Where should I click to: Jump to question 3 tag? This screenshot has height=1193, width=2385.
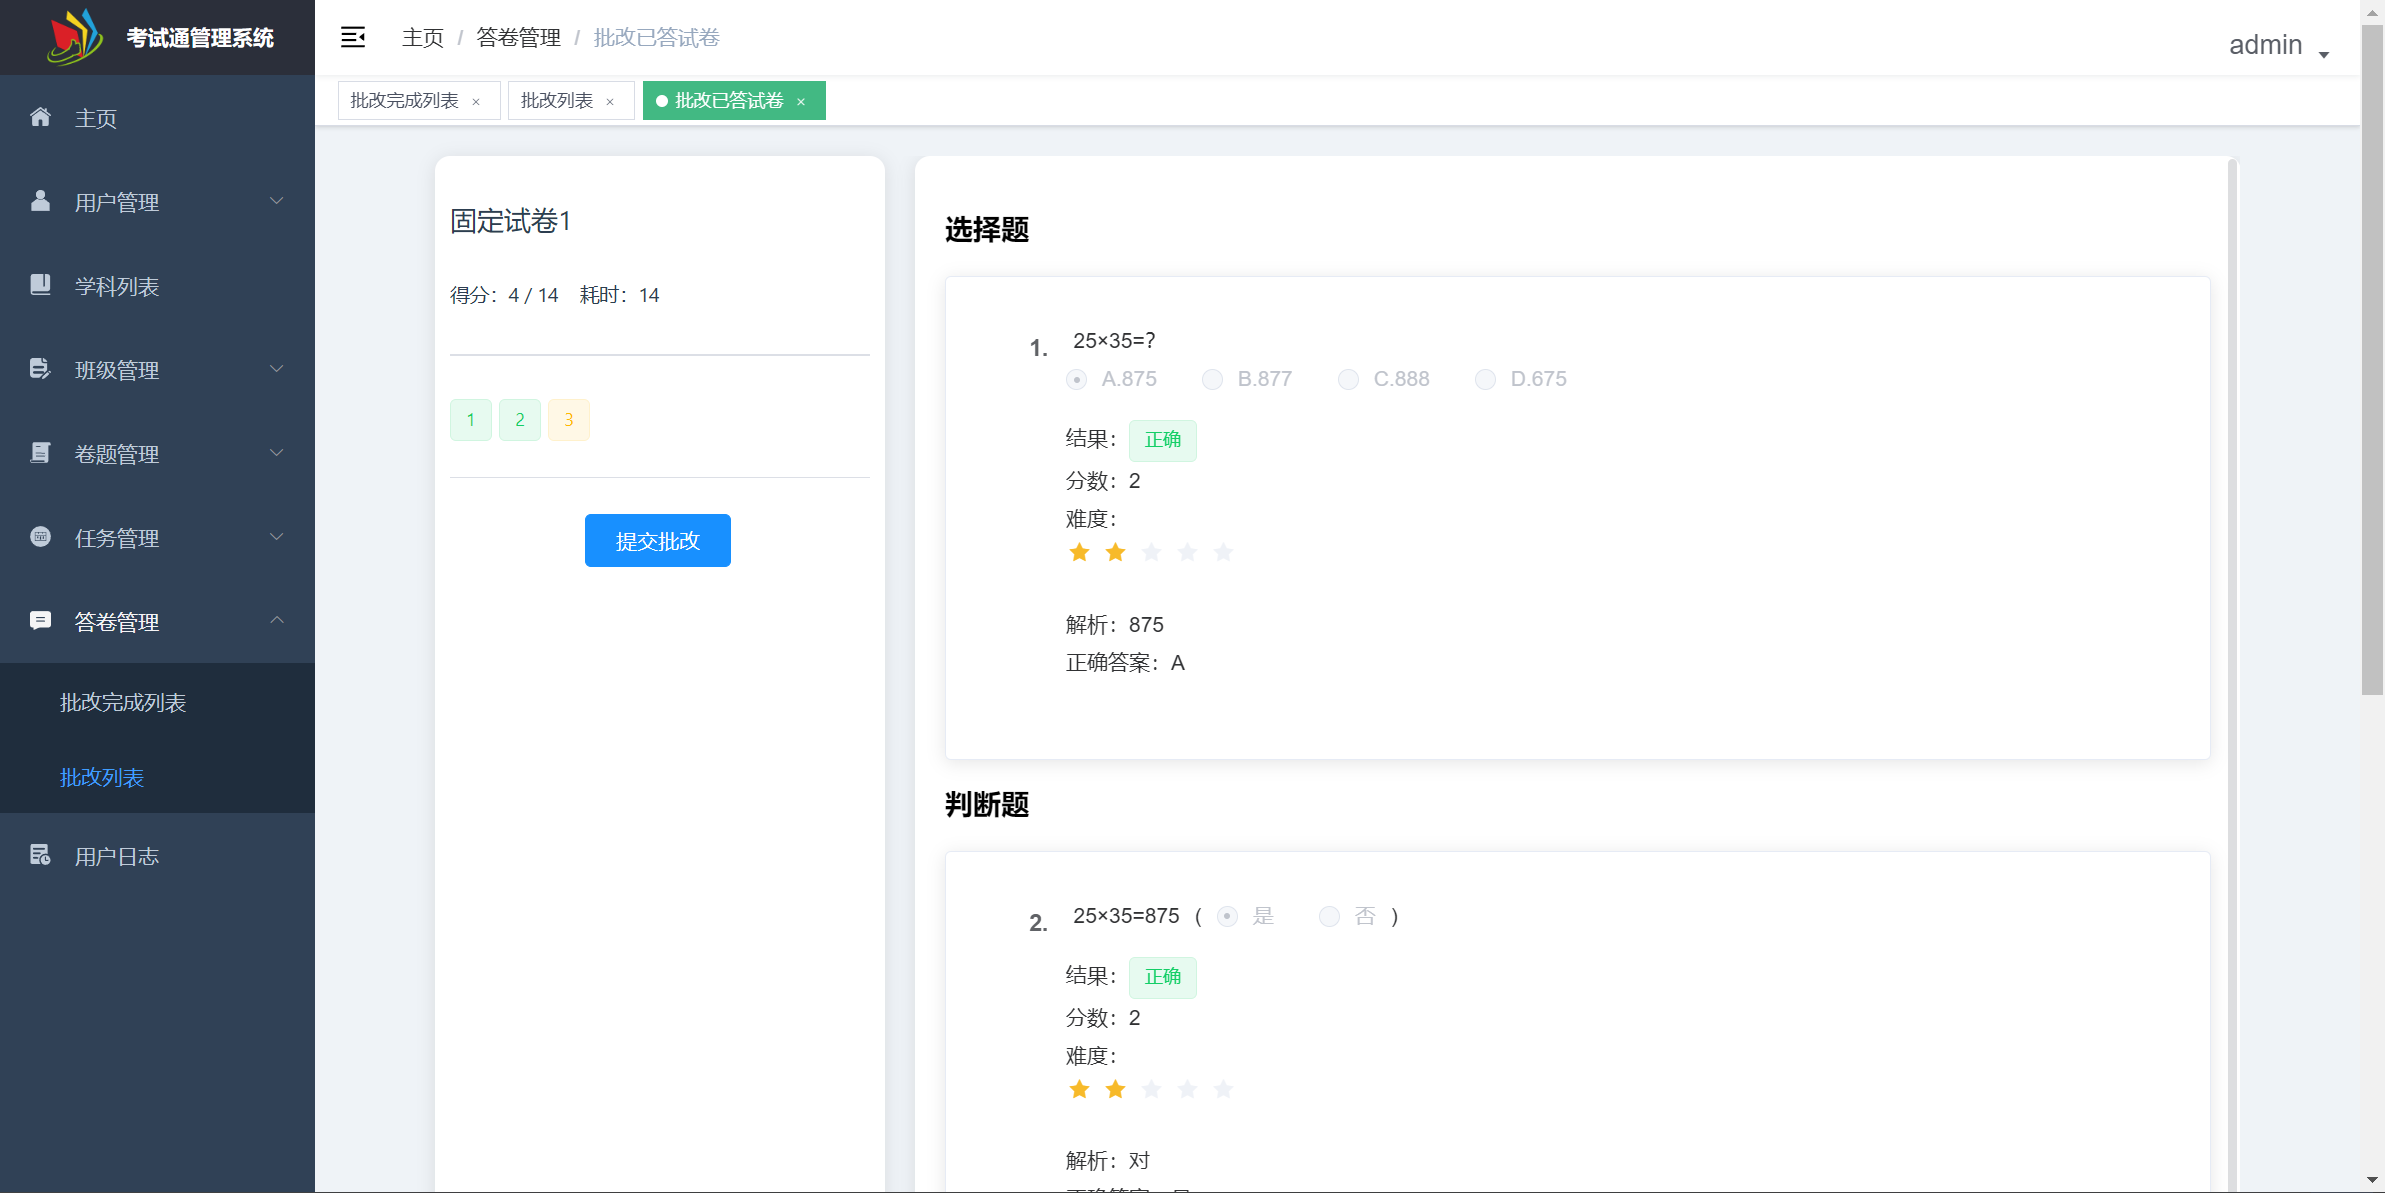click(568, 420)
